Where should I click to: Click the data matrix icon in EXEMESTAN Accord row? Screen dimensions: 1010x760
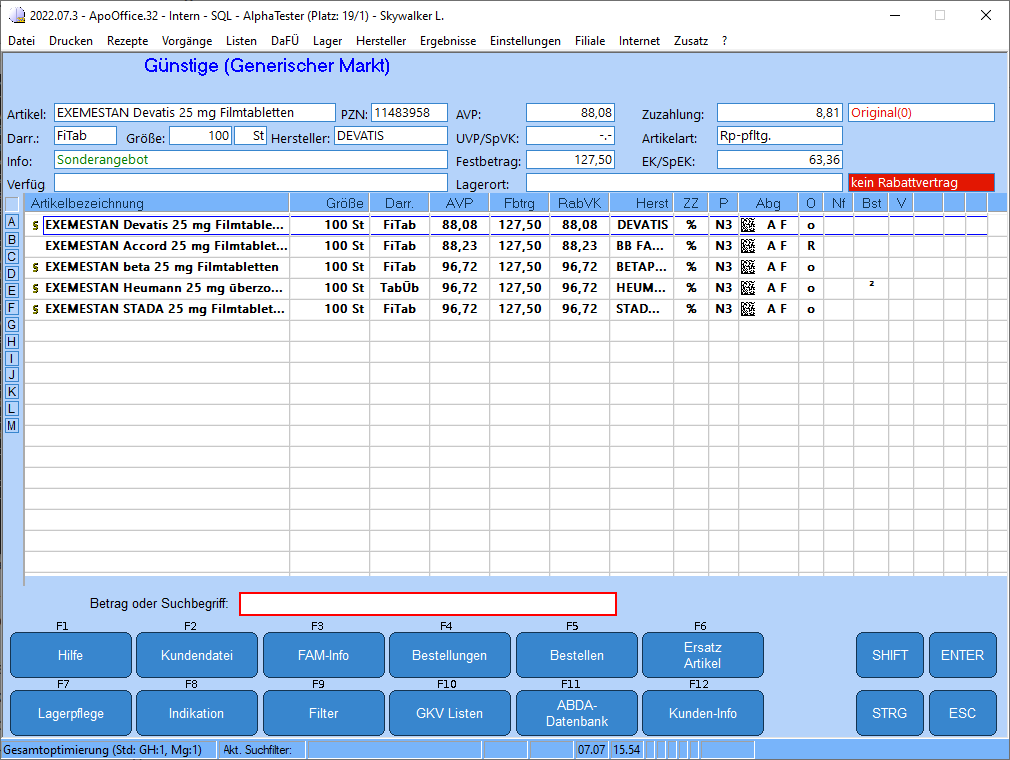click(x=748, y=246)
